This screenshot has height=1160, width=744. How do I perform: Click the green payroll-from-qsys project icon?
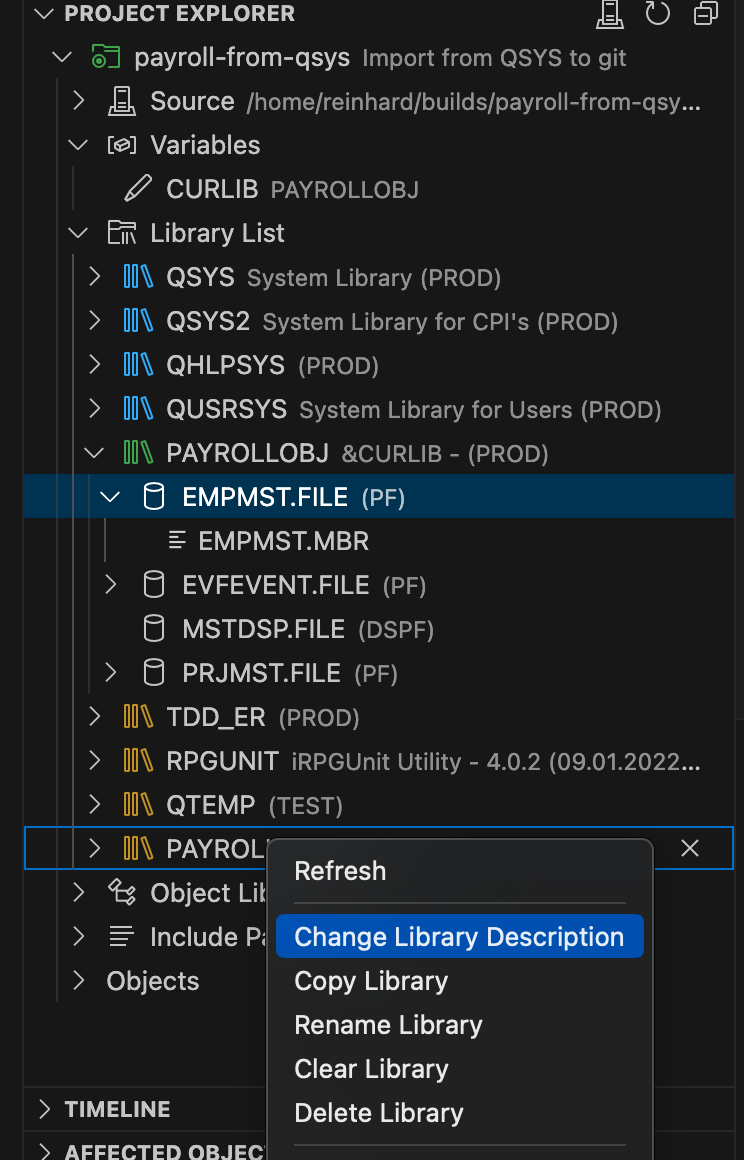coord(104,57)
